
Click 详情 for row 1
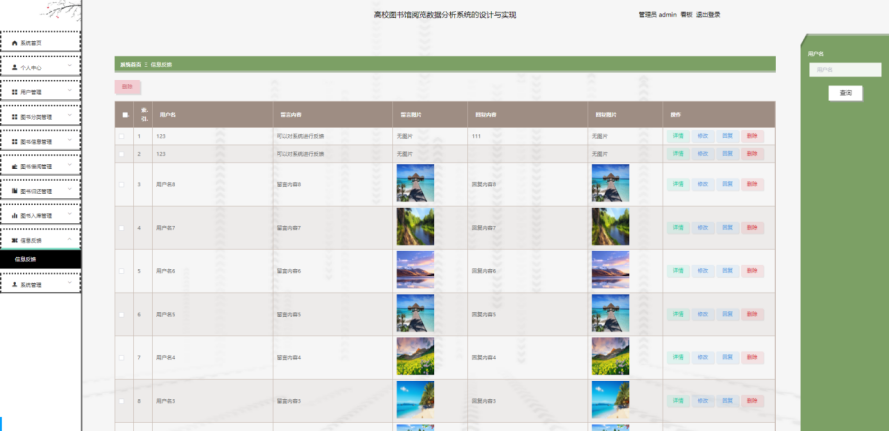point(678,136)
